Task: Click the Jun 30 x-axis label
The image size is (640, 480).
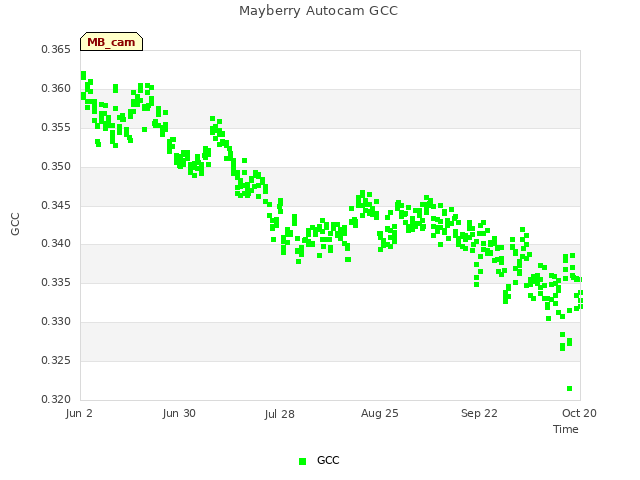Action: [179, 413]
